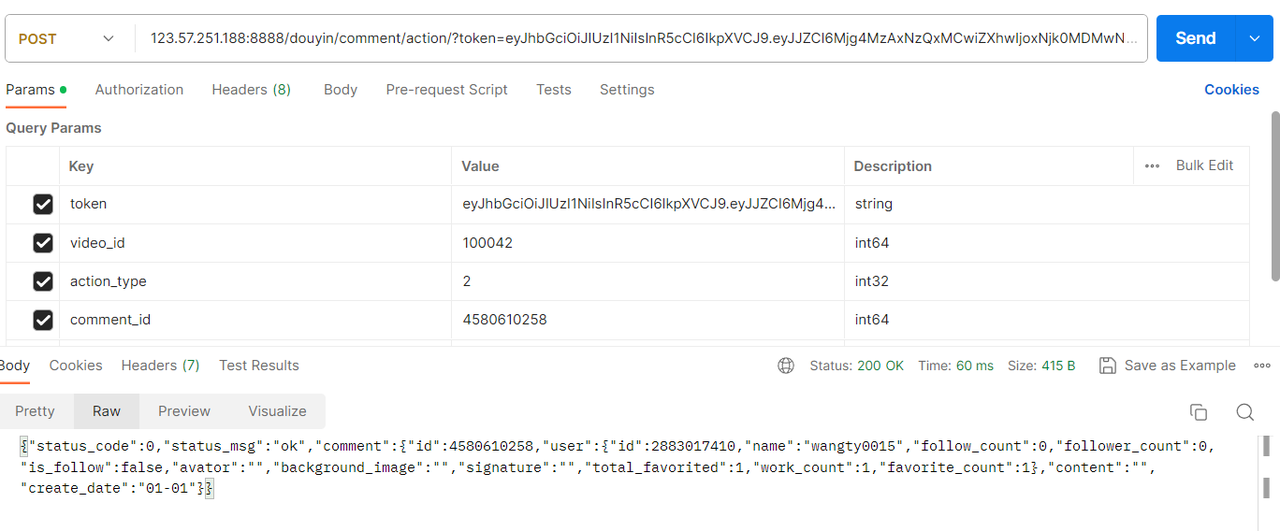Click Bulk Edit for query params

coord(1204,165)
